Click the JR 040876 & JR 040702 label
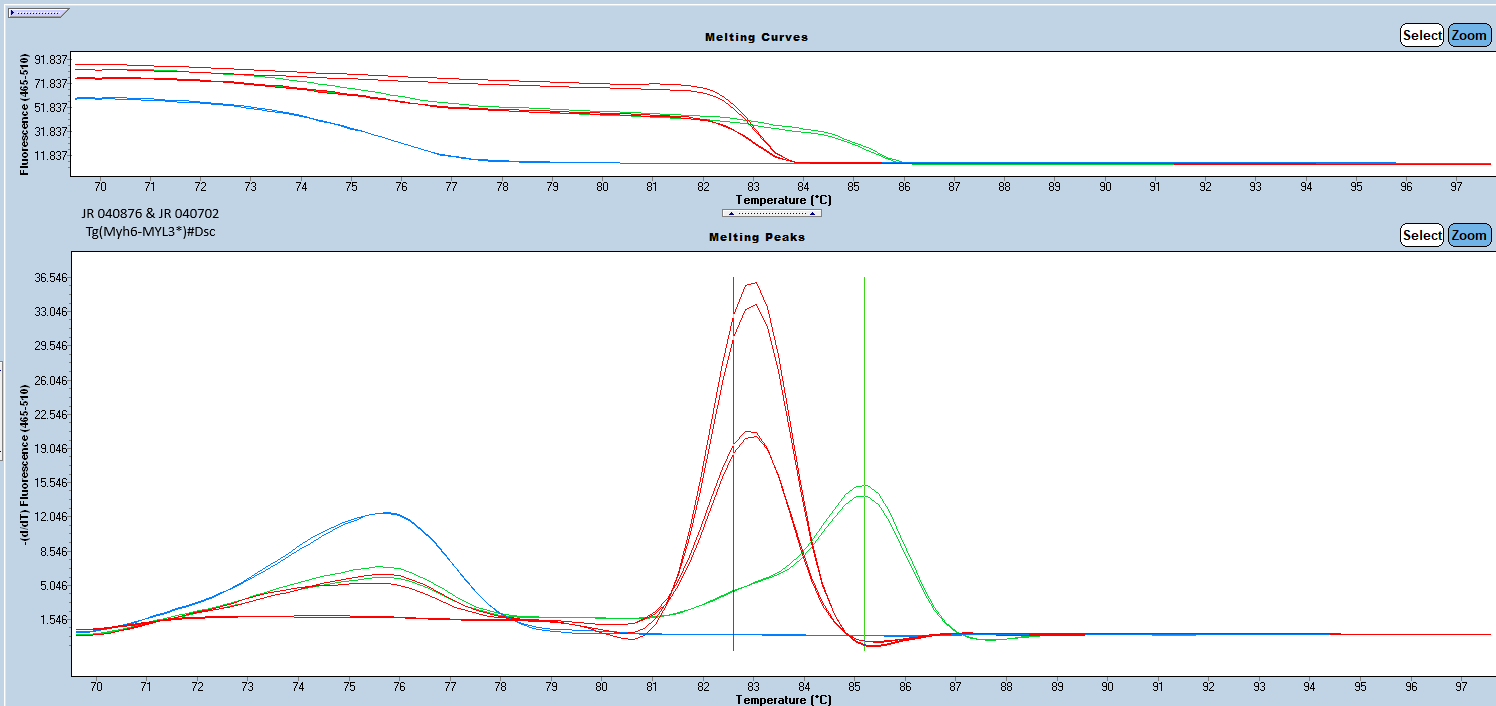 click(150, 214)
